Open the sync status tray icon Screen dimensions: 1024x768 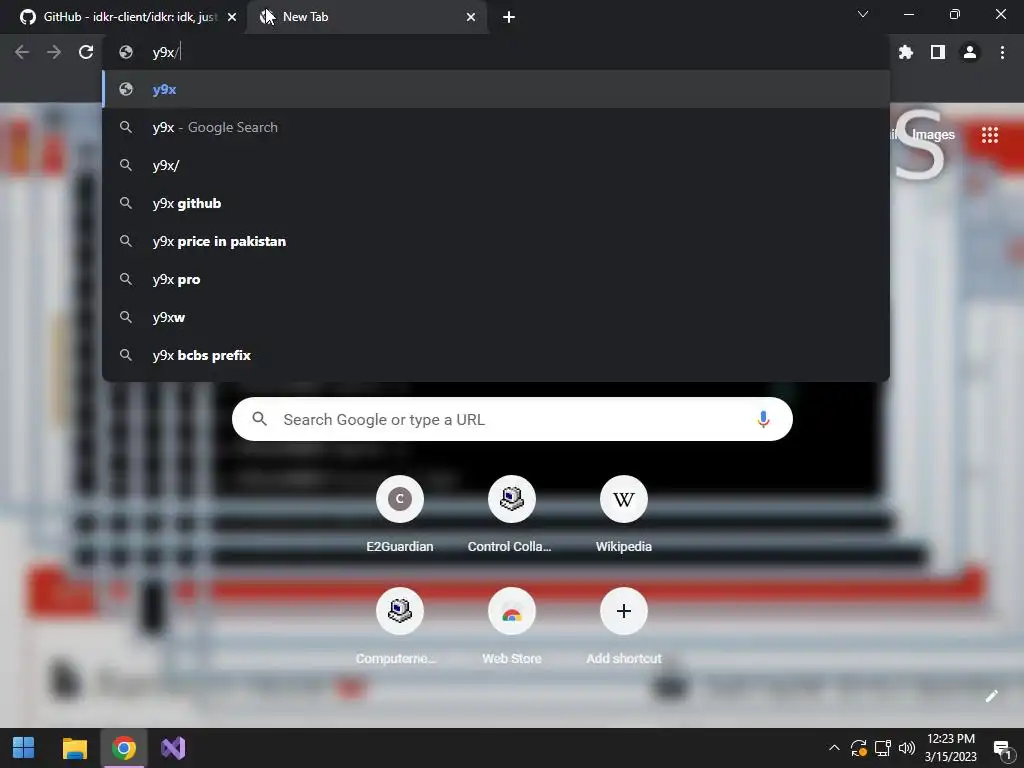pyautogui.click(x=858, y=748)
